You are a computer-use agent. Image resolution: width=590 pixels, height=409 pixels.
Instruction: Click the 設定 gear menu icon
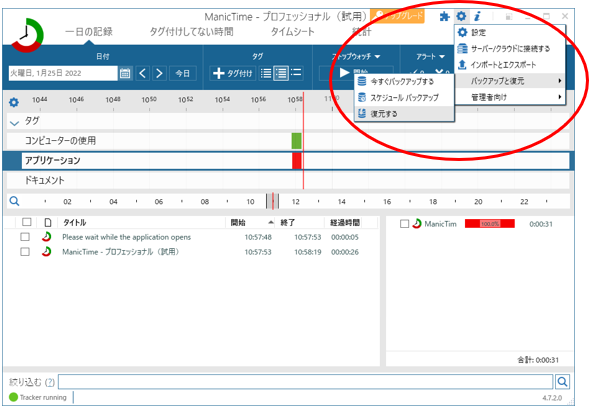[x=462, y=32]
